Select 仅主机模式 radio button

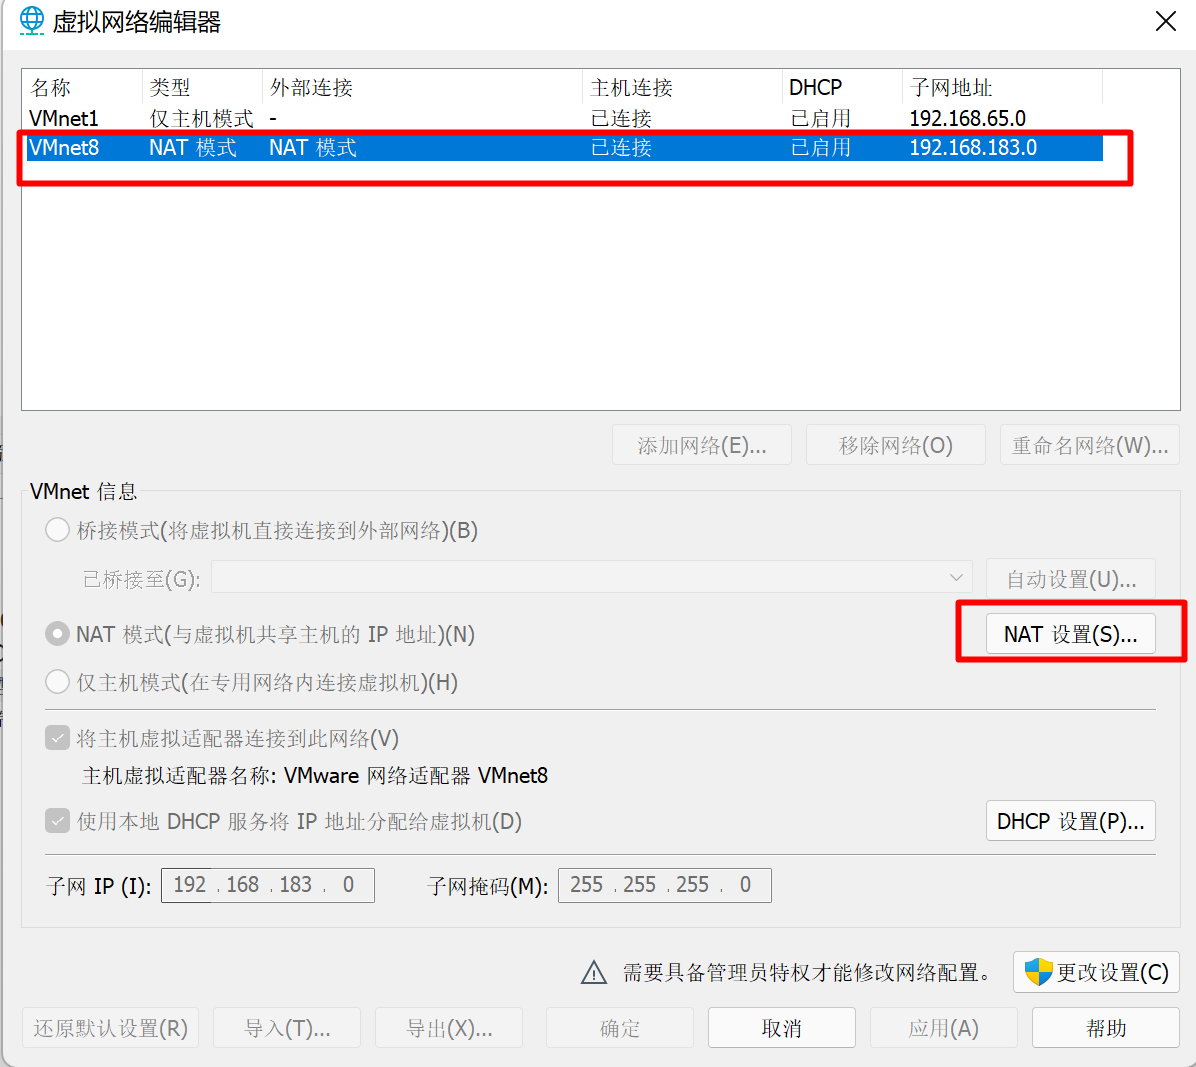coord(57,682)
